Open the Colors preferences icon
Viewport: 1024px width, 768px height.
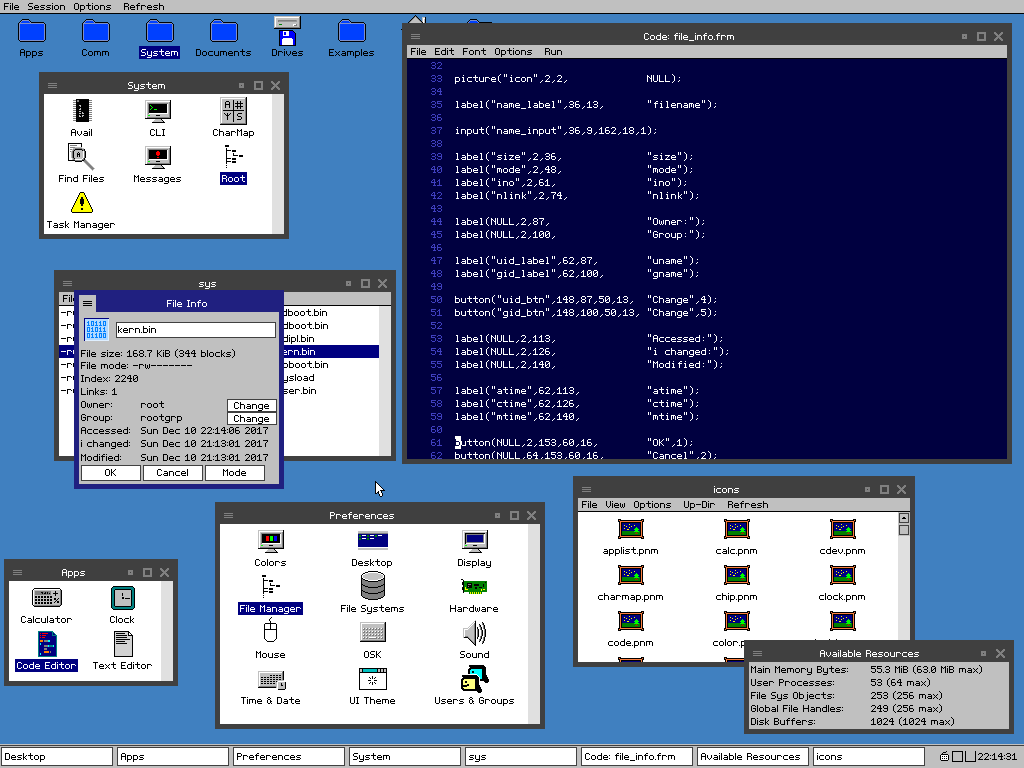(x=270, y=543)
